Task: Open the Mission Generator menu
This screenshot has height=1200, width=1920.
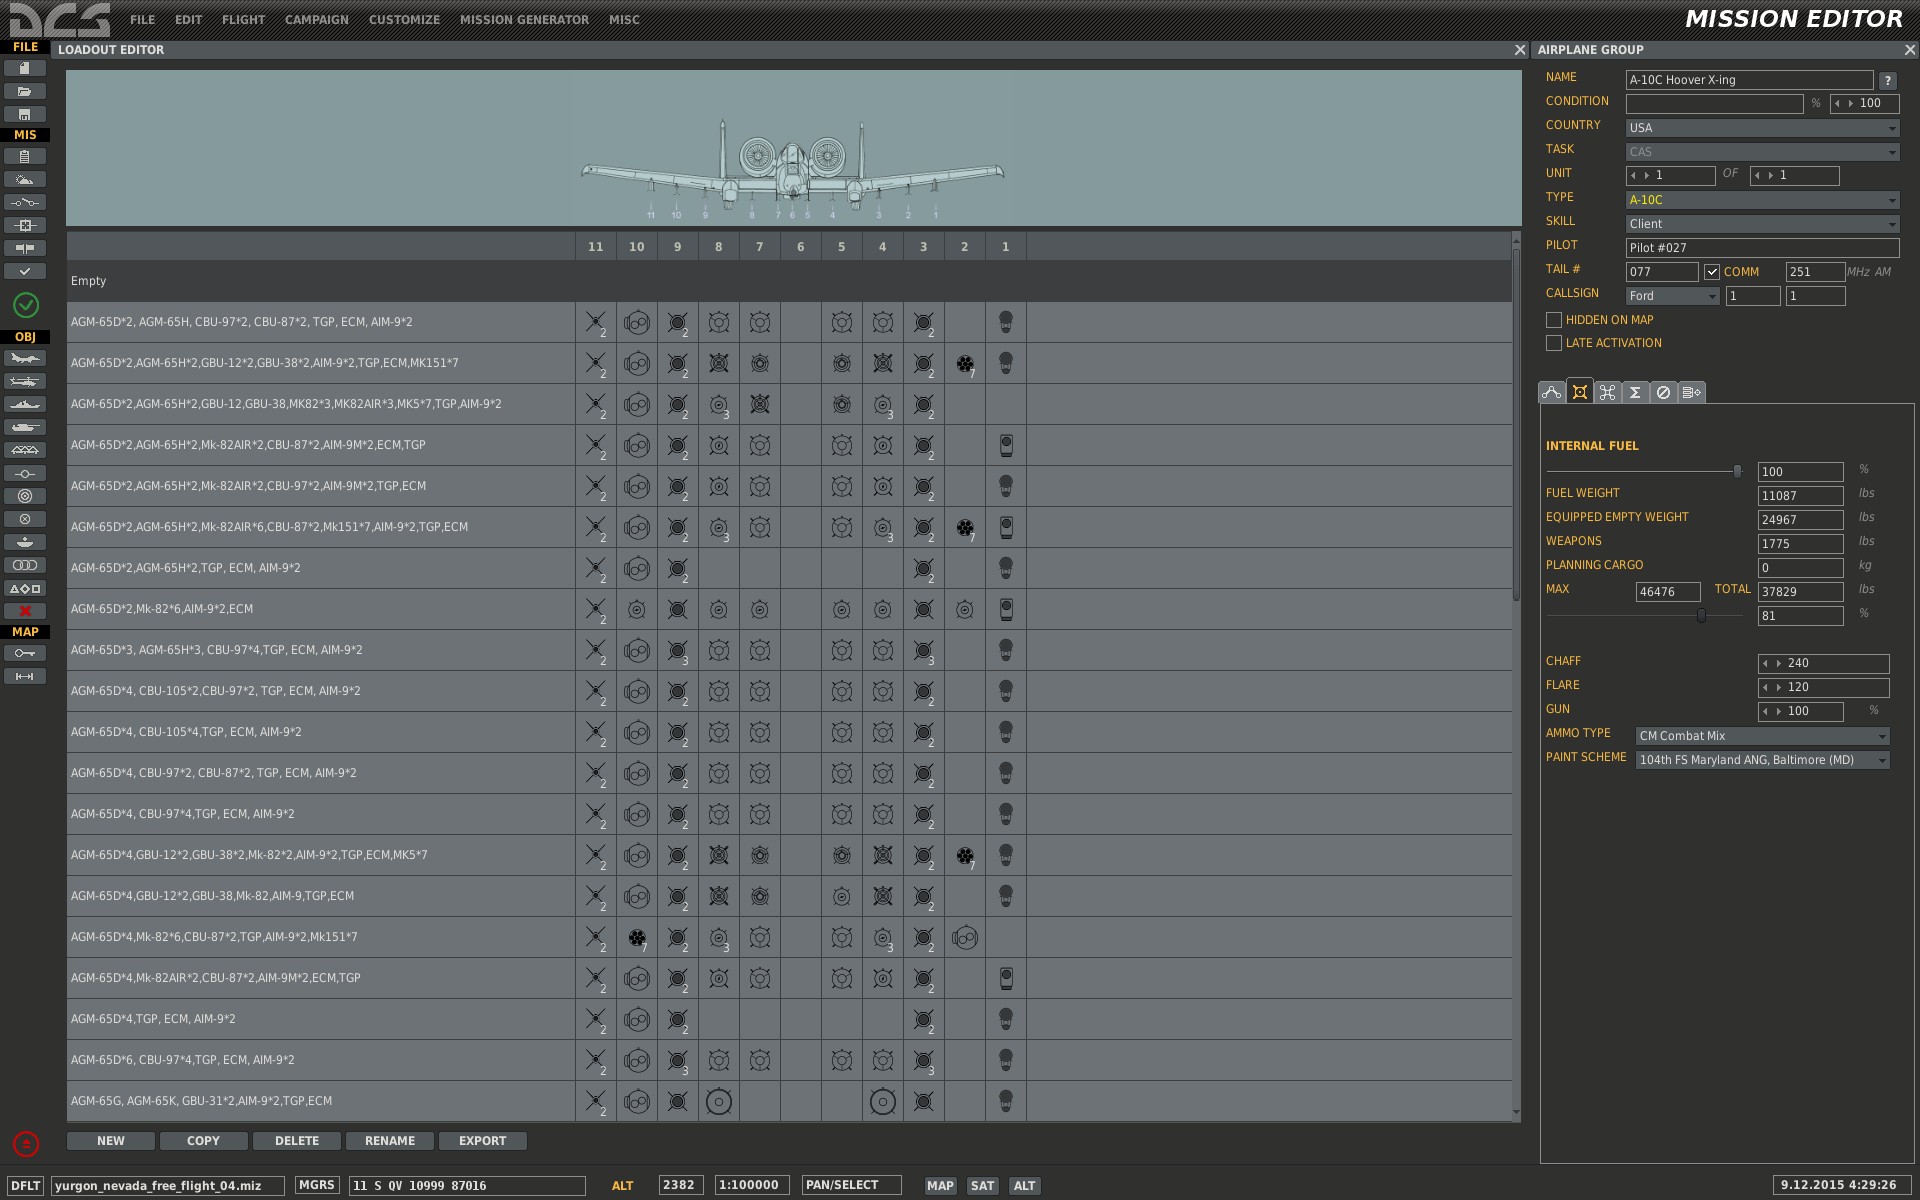Action: [524, 20]
